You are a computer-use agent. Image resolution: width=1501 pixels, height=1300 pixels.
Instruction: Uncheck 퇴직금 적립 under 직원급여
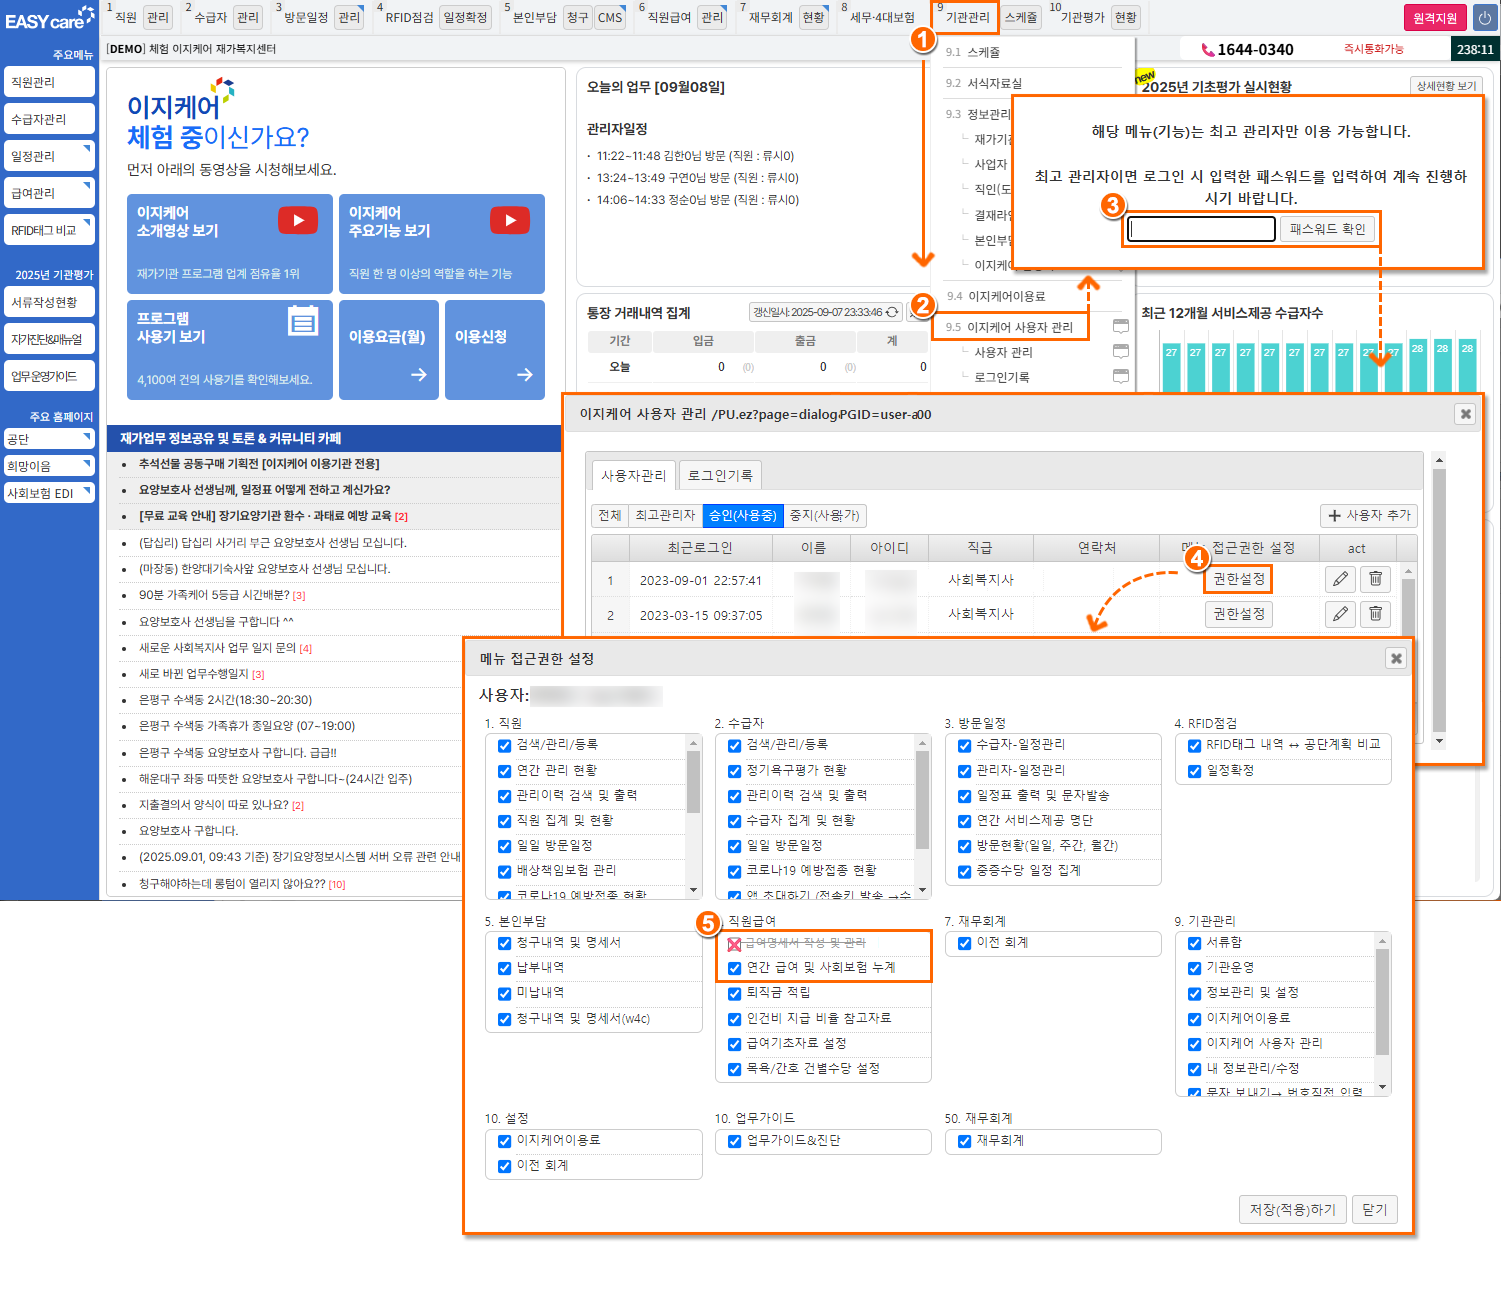tap(735, 994)
